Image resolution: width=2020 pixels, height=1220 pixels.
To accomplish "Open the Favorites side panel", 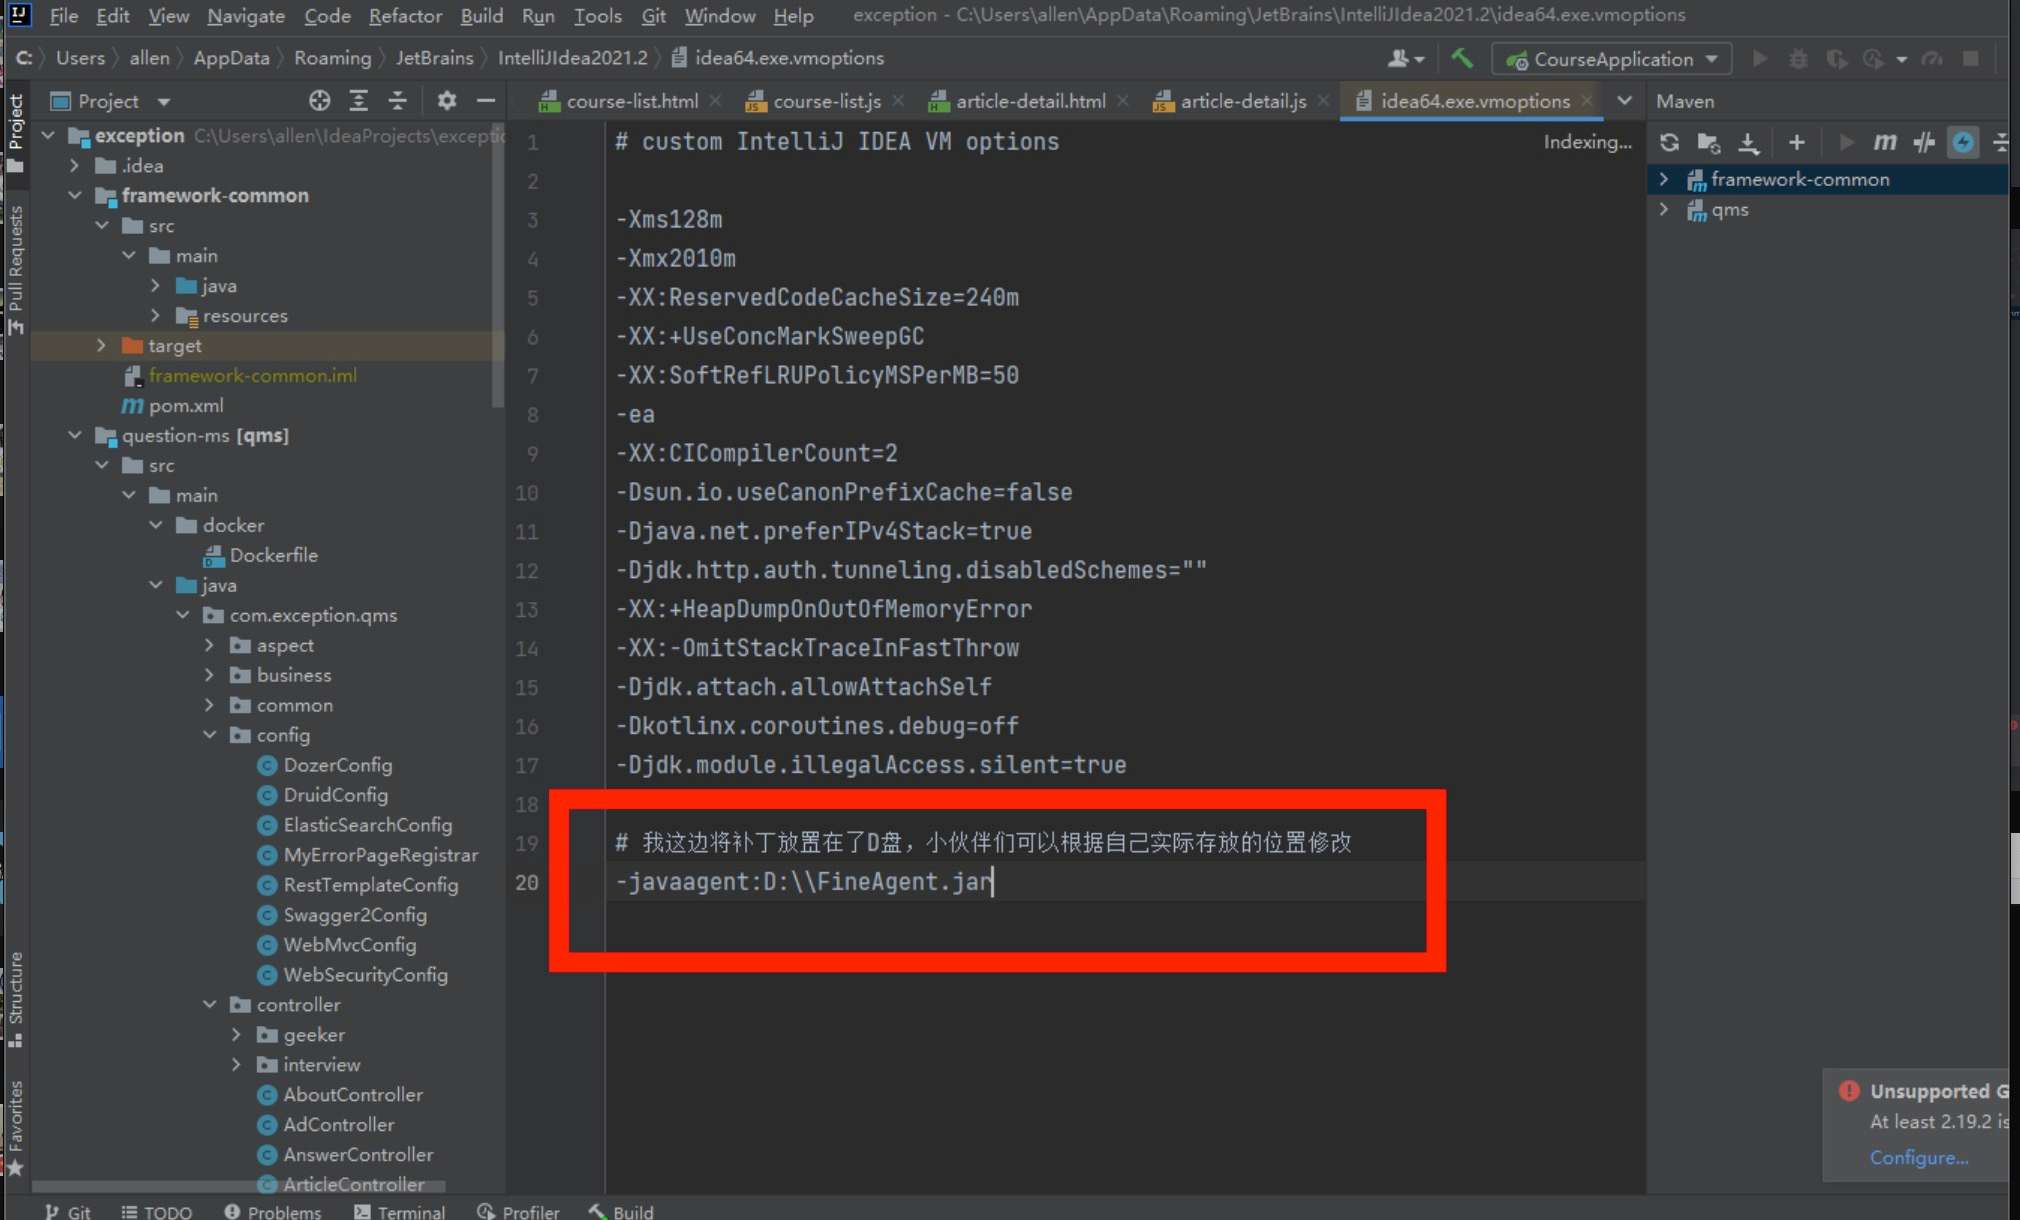I will [15, 1128].
